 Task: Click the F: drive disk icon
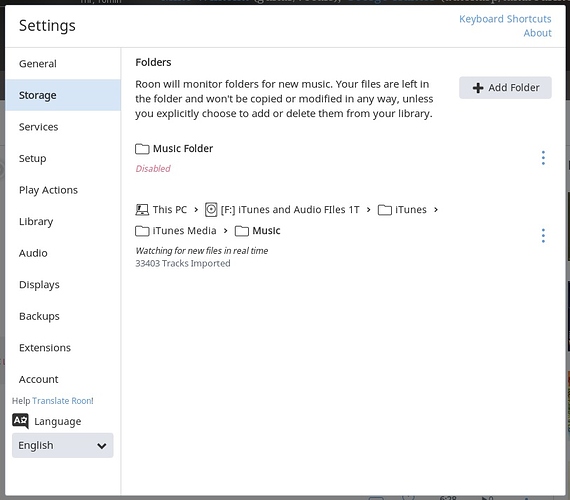[x=211, y=210]
